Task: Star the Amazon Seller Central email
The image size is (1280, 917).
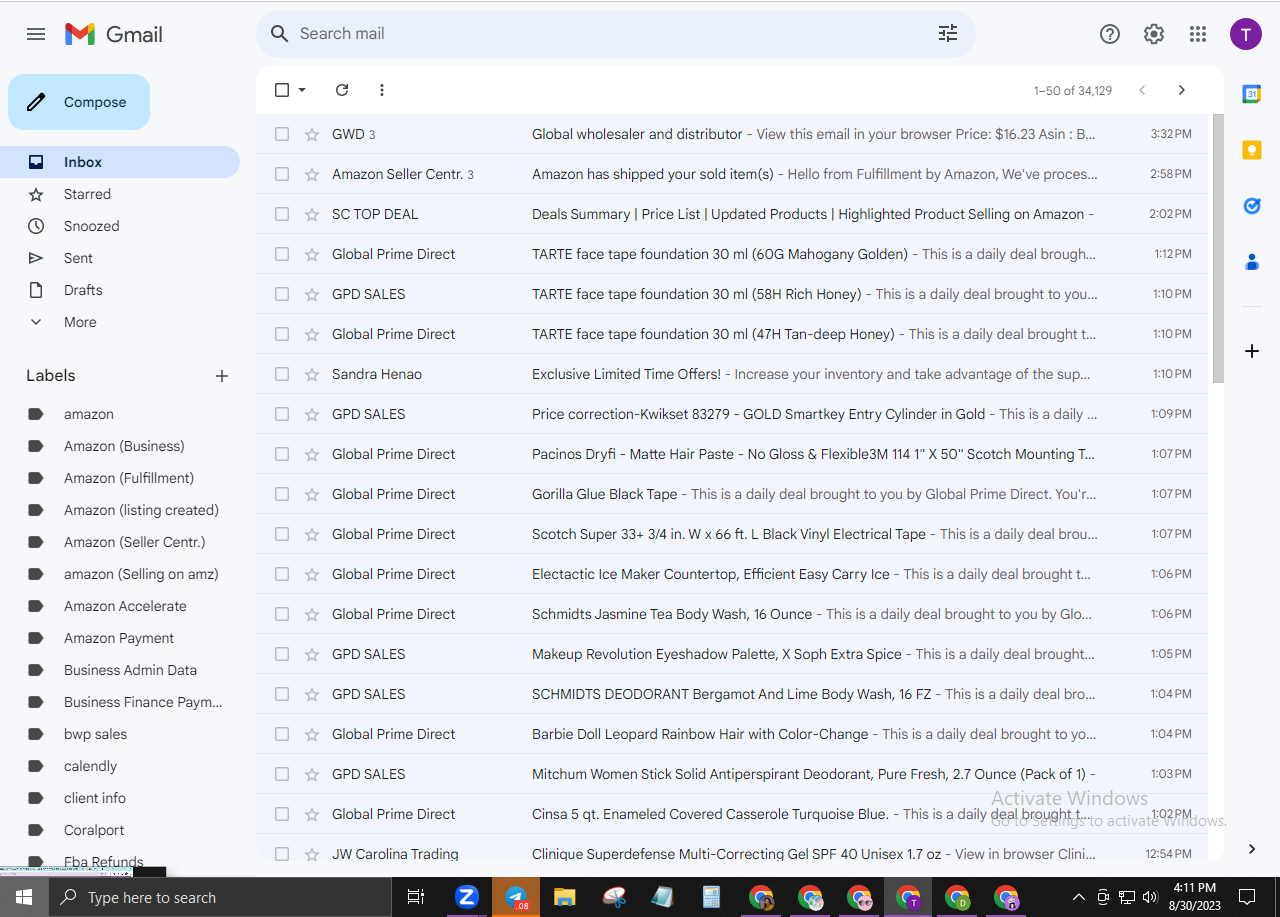Action: (312, 174)
